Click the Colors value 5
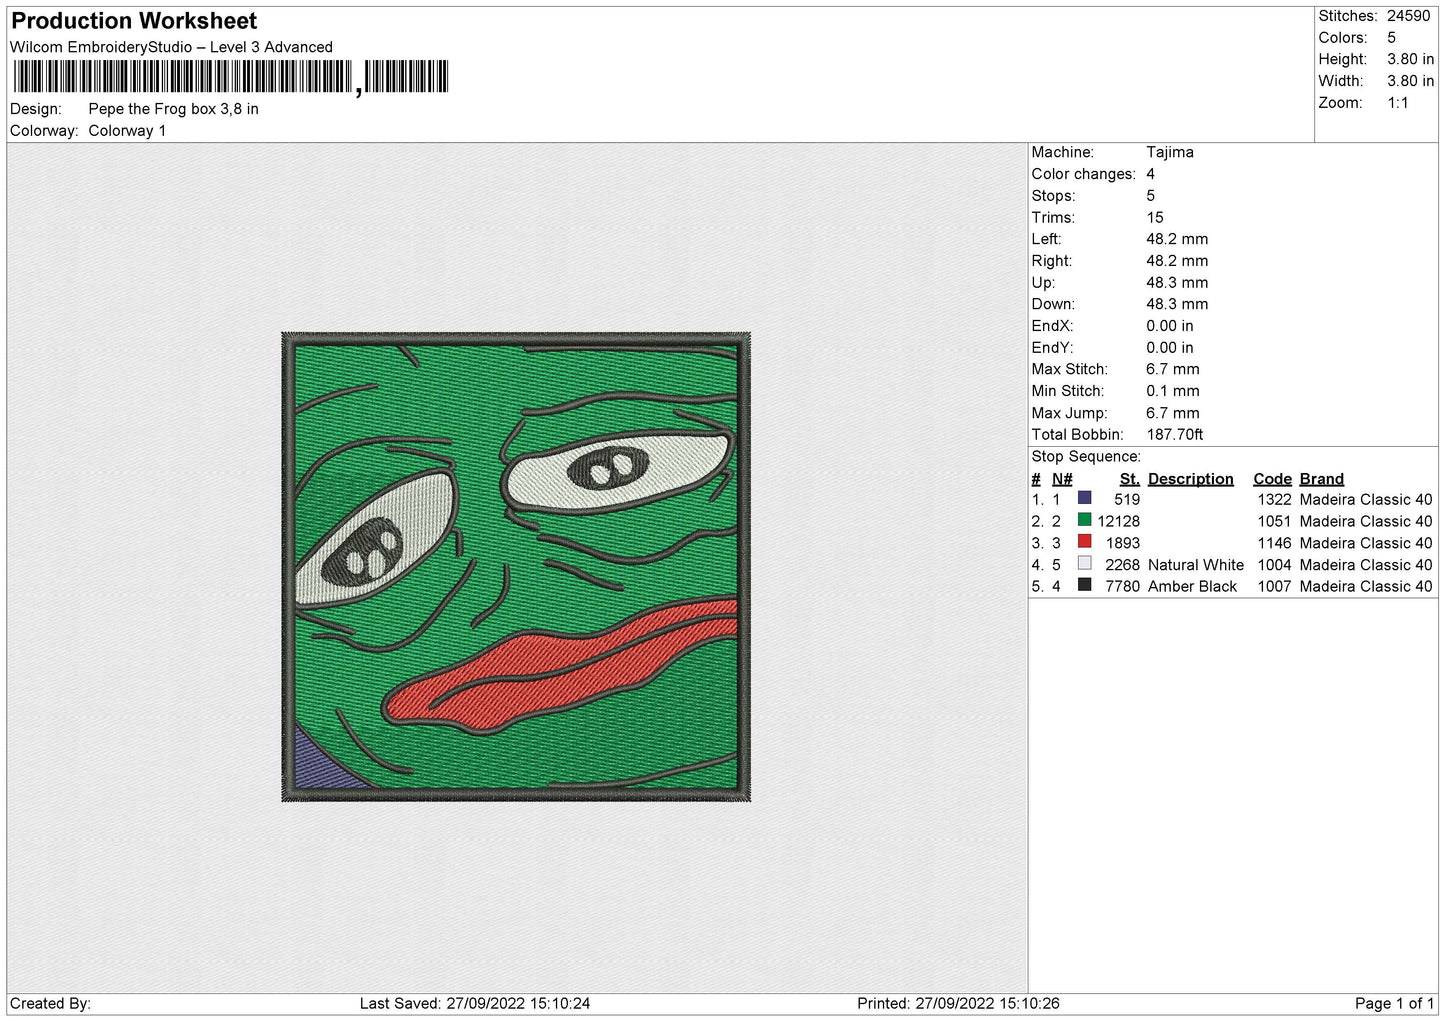Screen dimensions: 1445x1021 (1391, 38)
